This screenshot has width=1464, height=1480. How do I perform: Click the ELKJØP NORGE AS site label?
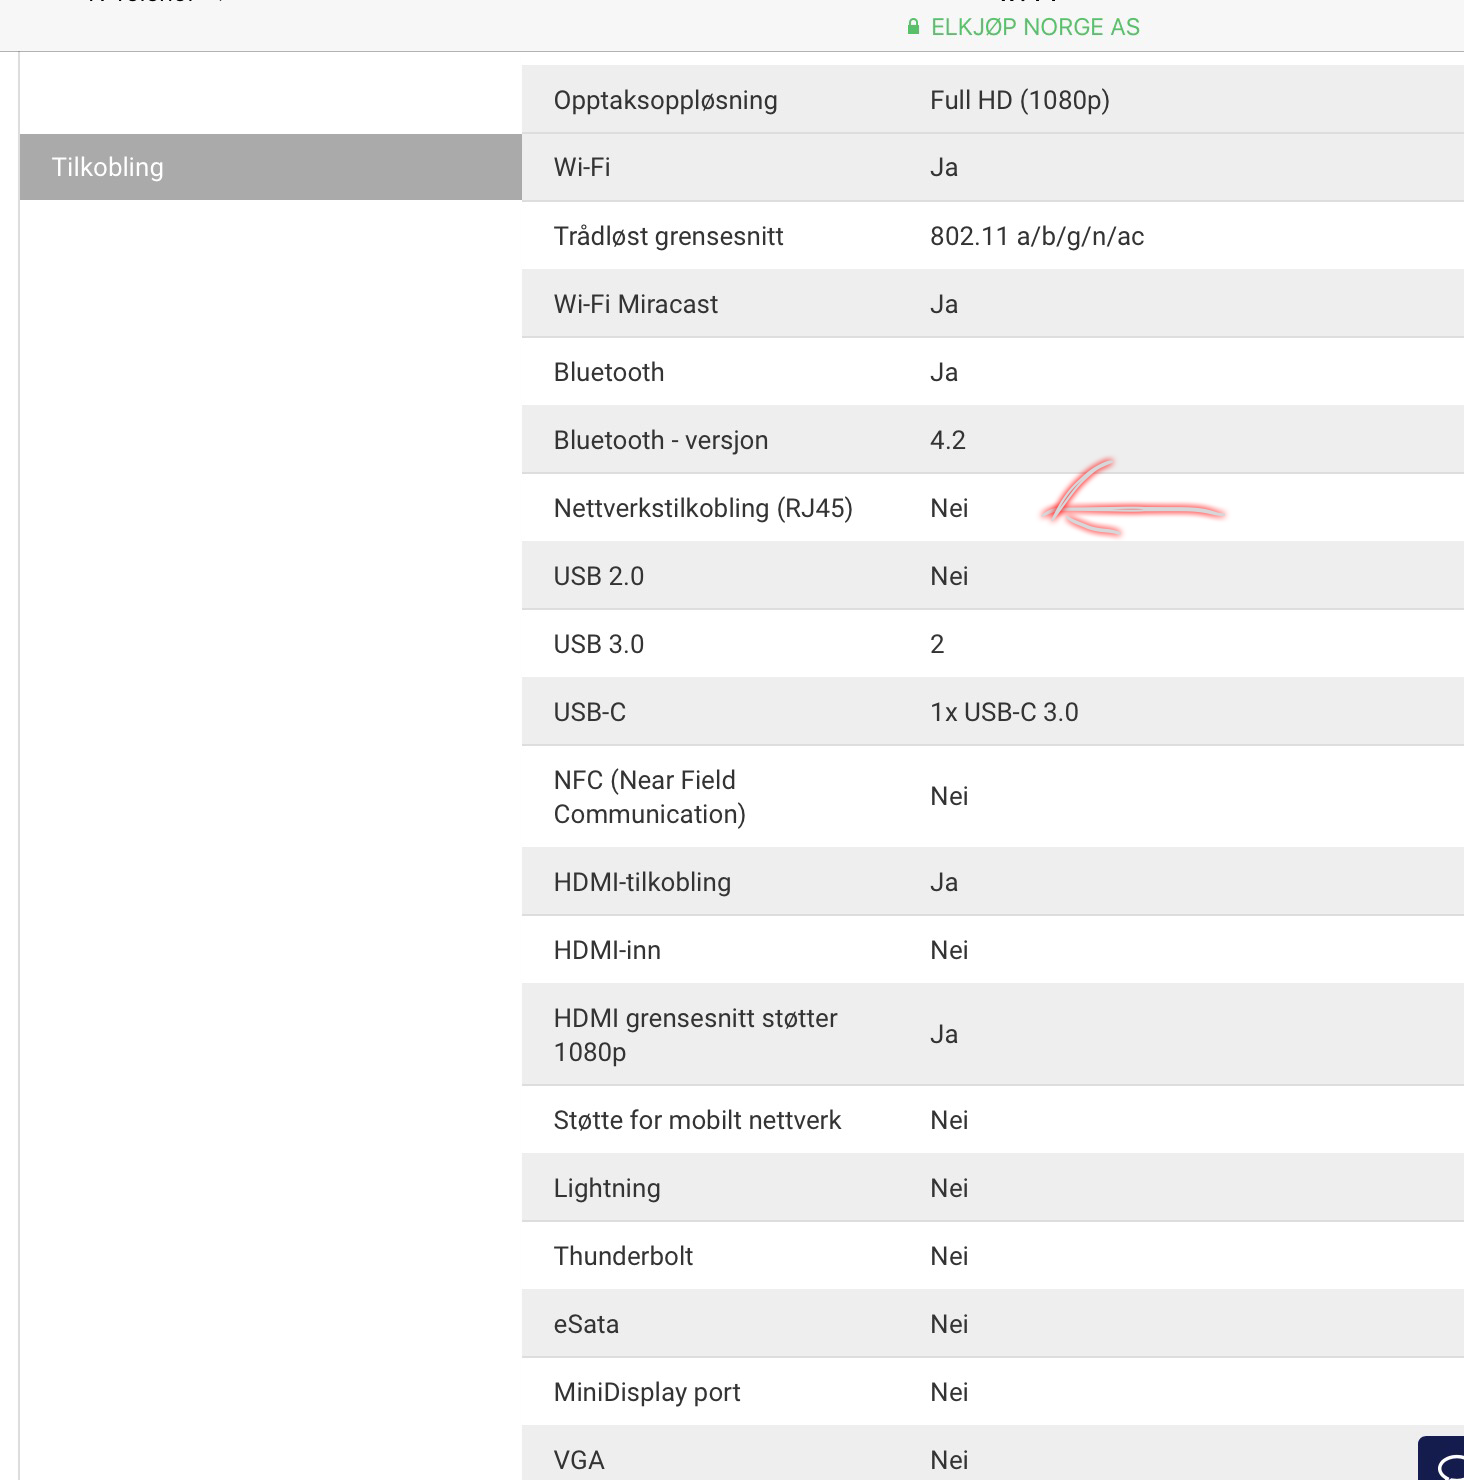1035,27
